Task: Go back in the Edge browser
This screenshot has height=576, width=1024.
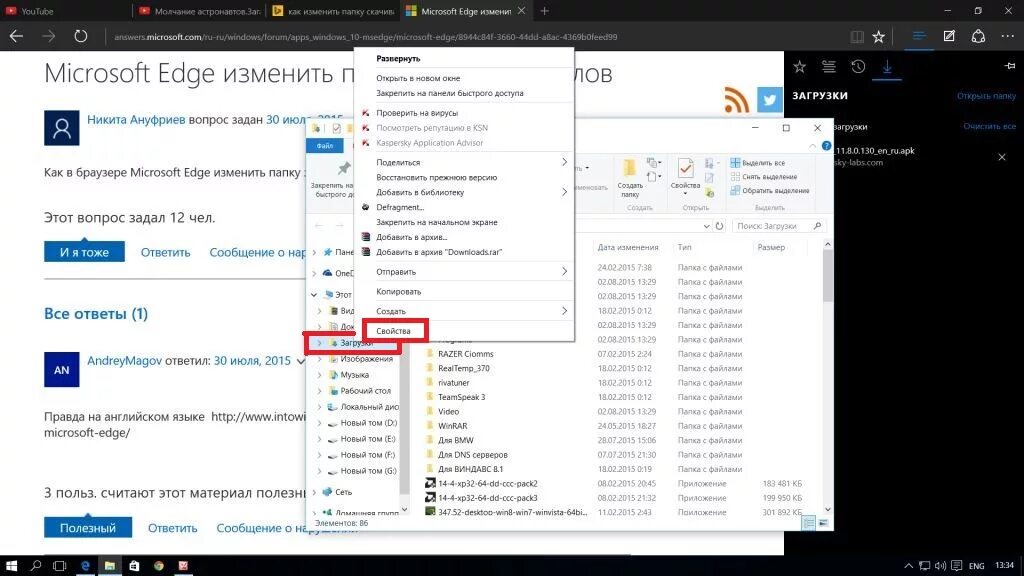Action: click(16, 37)
